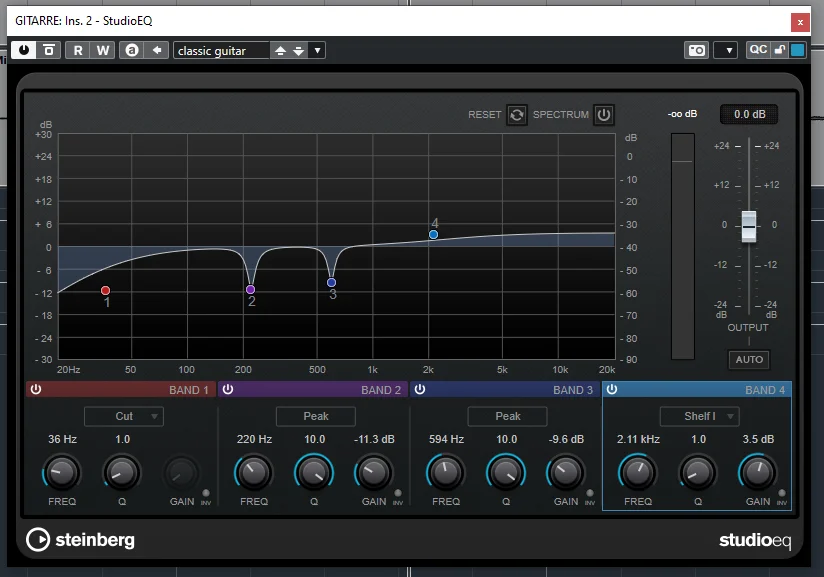Screen dimensions: 824x577
Task: Click the classic guitar preset name field
Action: pyautogui.click(x=221, y=50)
